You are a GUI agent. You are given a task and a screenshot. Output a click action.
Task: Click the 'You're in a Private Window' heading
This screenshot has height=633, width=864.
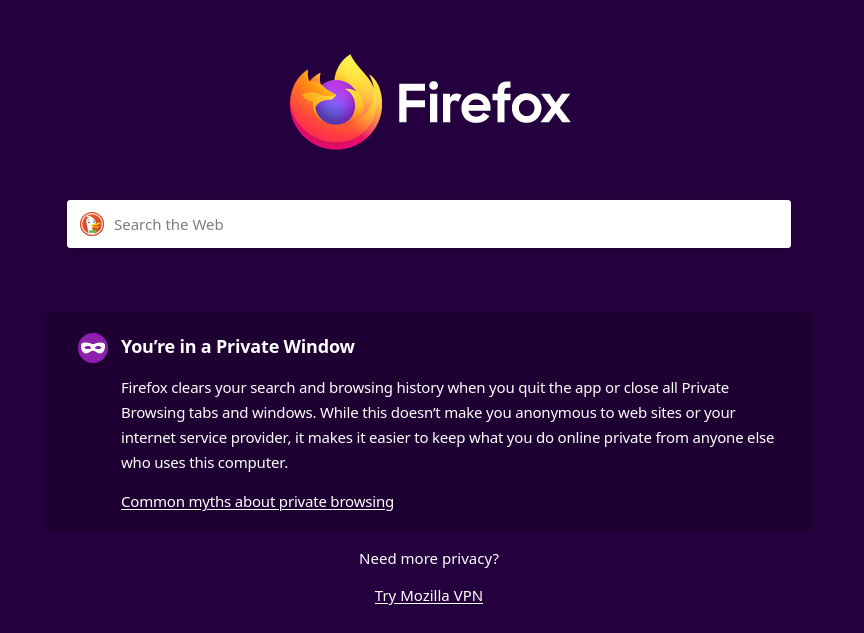238,347
